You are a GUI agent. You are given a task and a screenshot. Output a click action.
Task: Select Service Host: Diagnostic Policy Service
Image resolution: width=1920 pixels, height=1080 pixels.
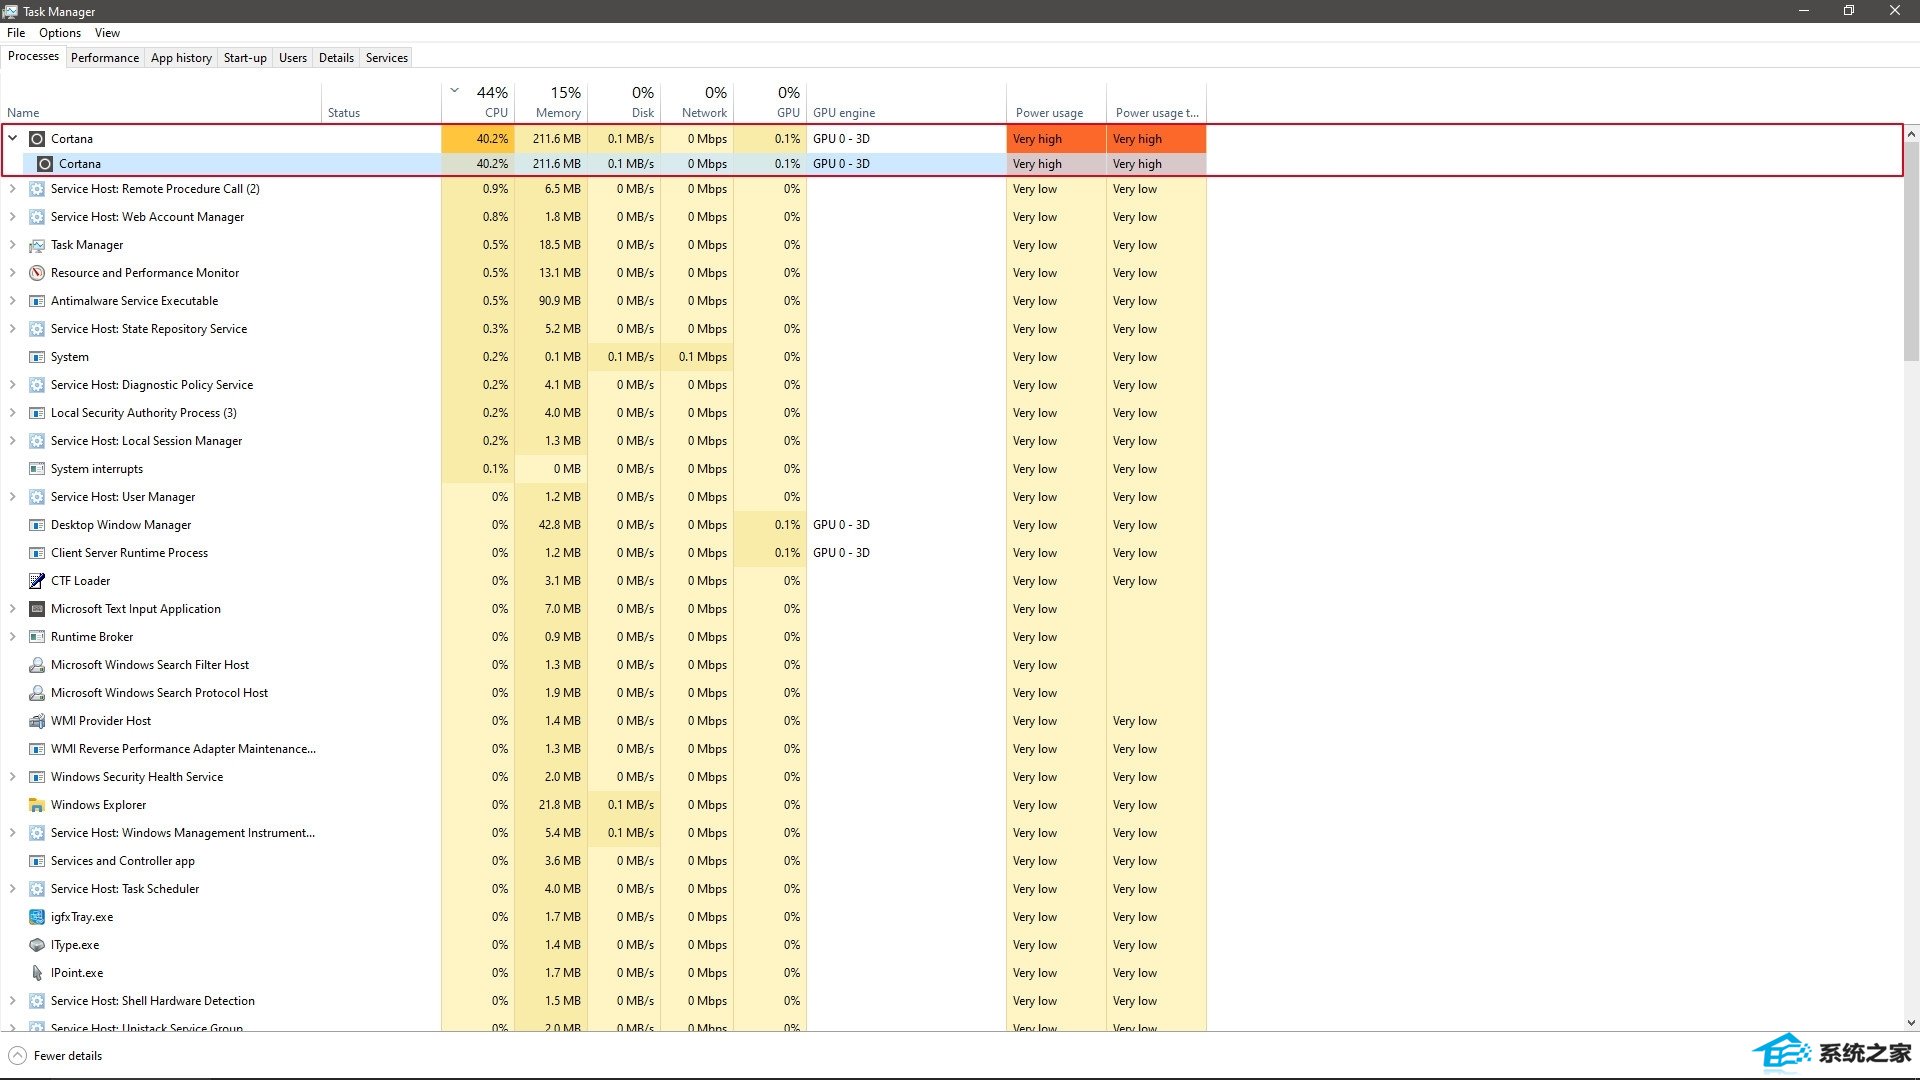click(603, 385)
